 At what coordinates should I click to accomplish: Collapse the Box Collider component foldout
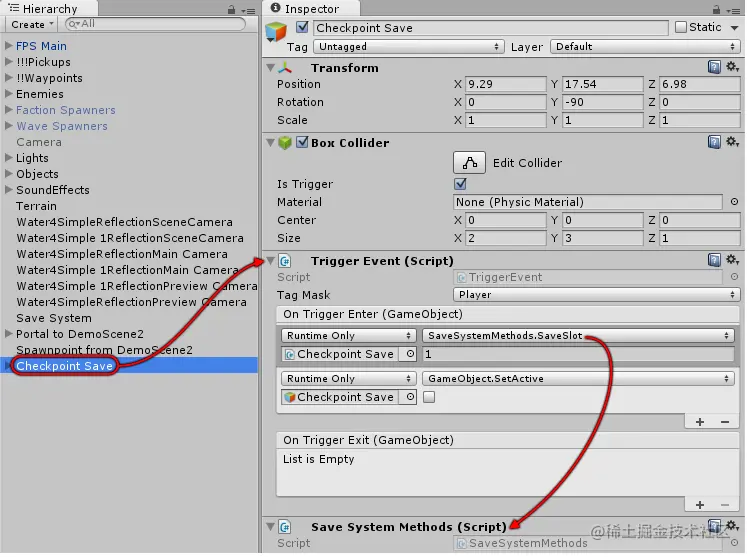[271, 142]
